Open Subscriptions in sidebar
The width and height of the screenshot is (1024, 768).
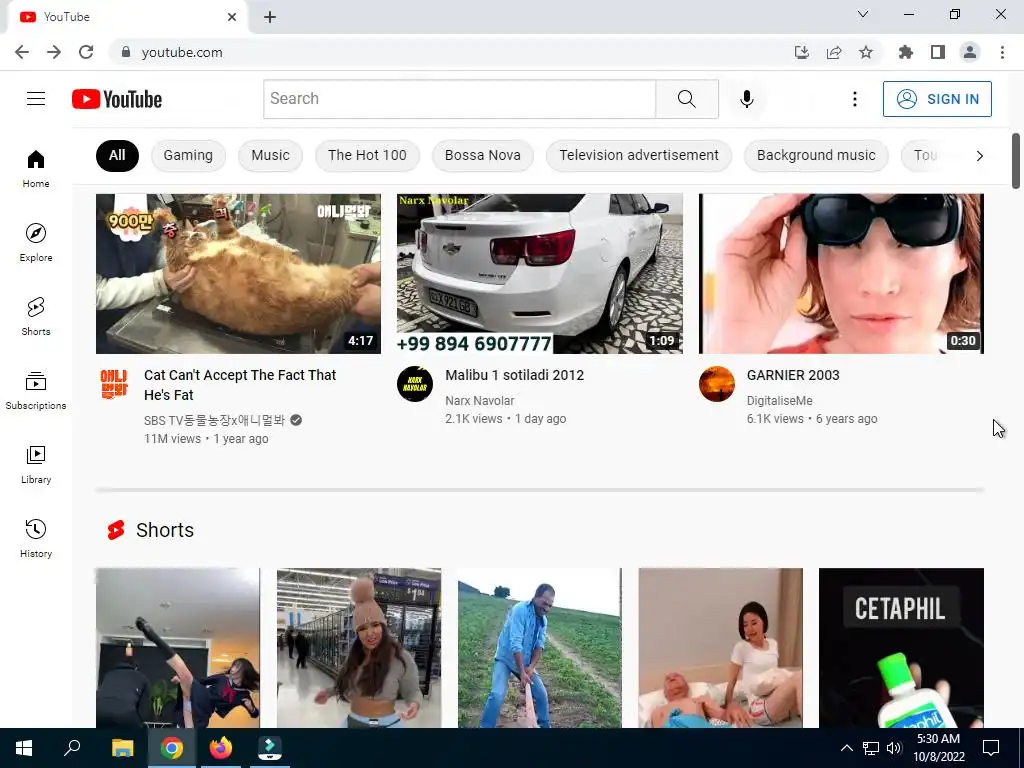point(36,391)
